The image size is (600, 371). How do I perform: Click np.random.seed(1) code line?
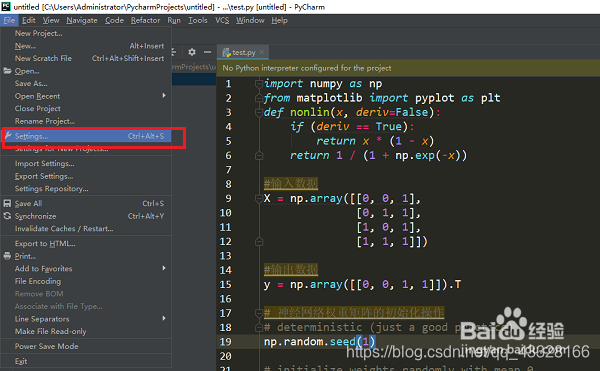click(320, 342)
